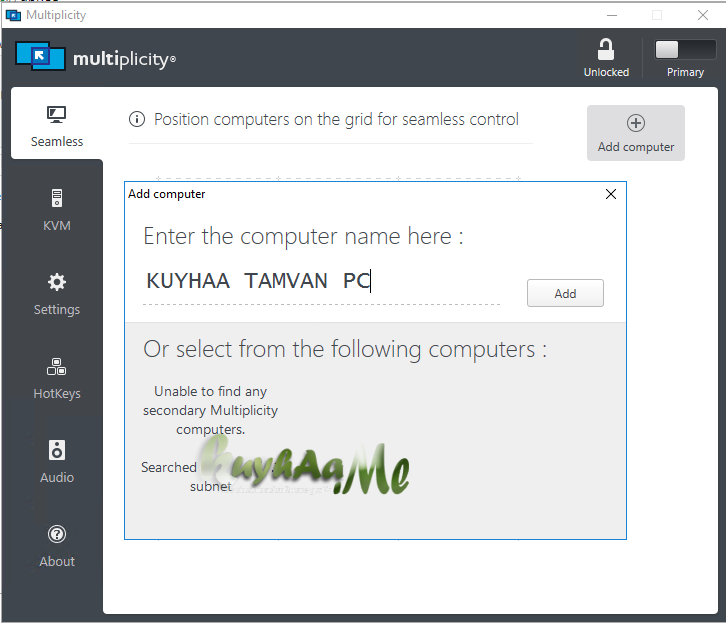This screenshot has width=726, height=623.
Task: Close the Multiplicity window
Action: pyautogui.click(x=702, y=15)
